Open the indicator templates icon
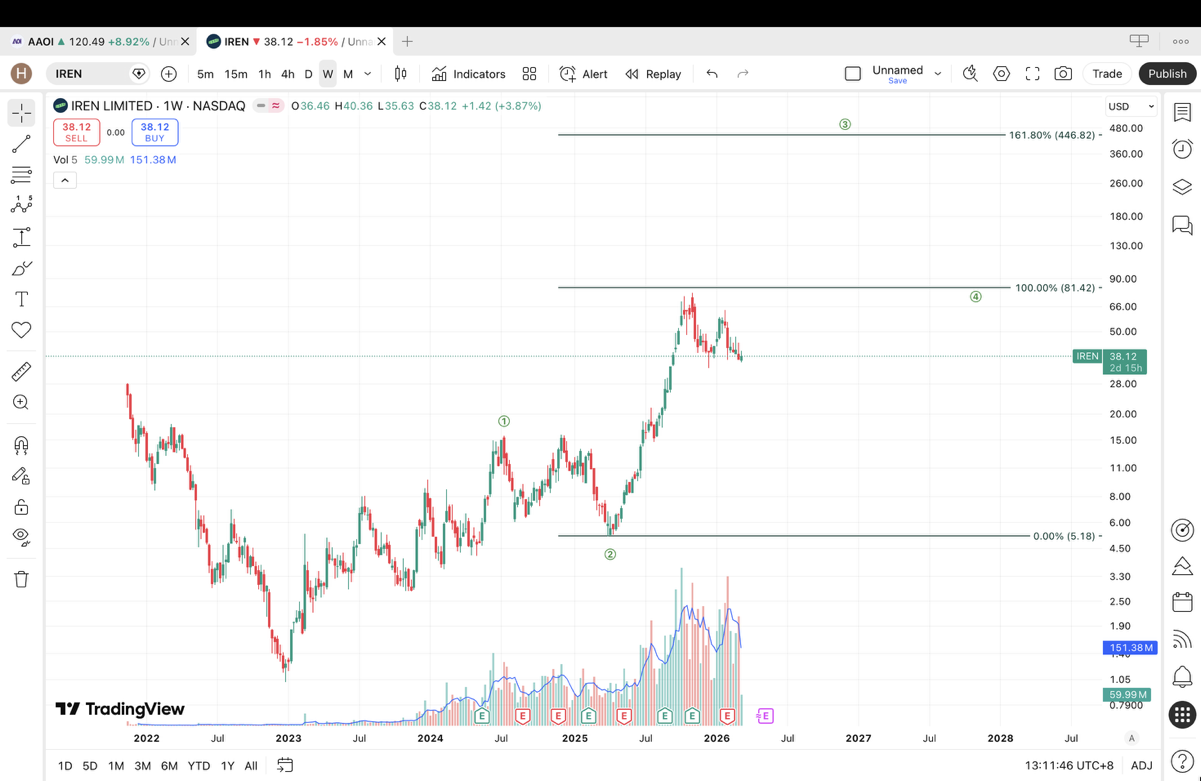 (x=529, y=74)
